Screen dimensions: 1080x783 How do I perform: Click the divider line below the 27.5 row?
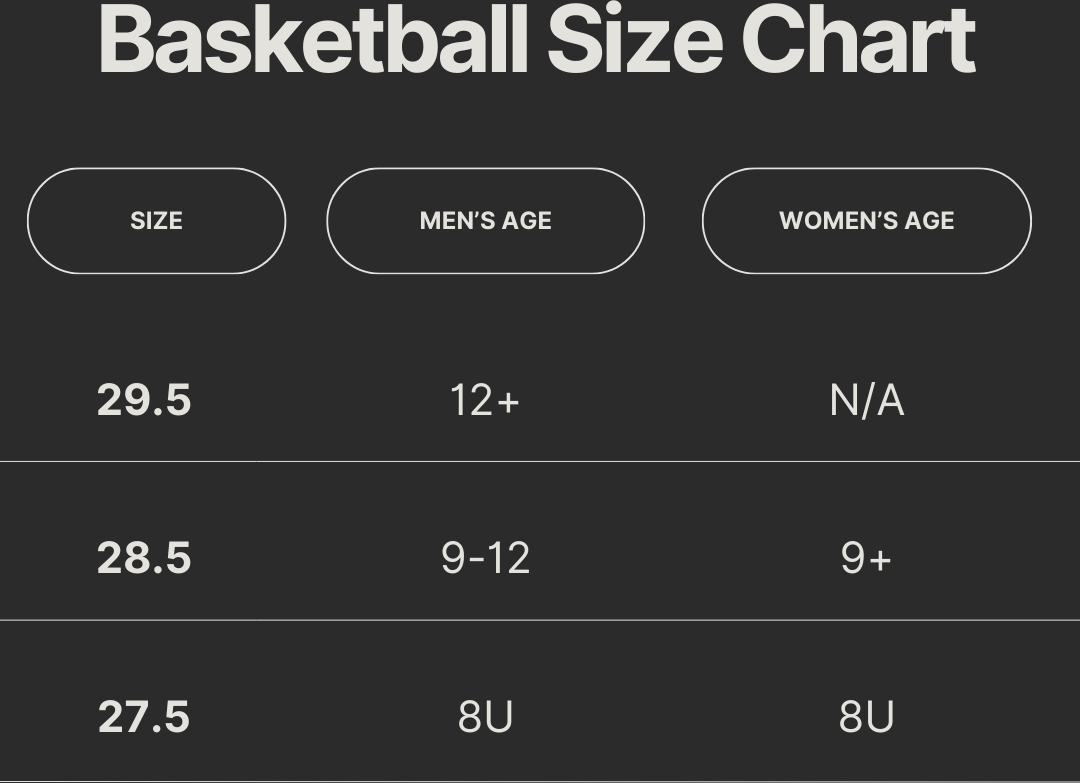(540, 780)
